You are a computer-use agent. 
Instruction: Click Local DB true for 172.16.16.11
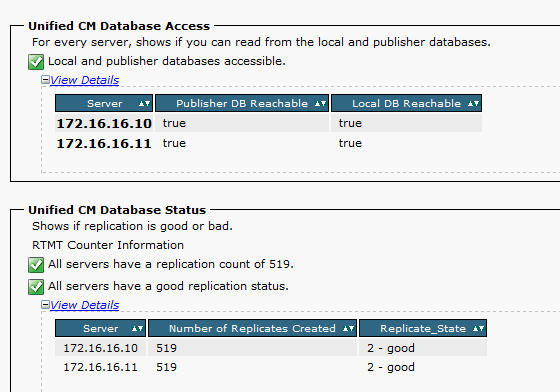click(x=350, y=144)
